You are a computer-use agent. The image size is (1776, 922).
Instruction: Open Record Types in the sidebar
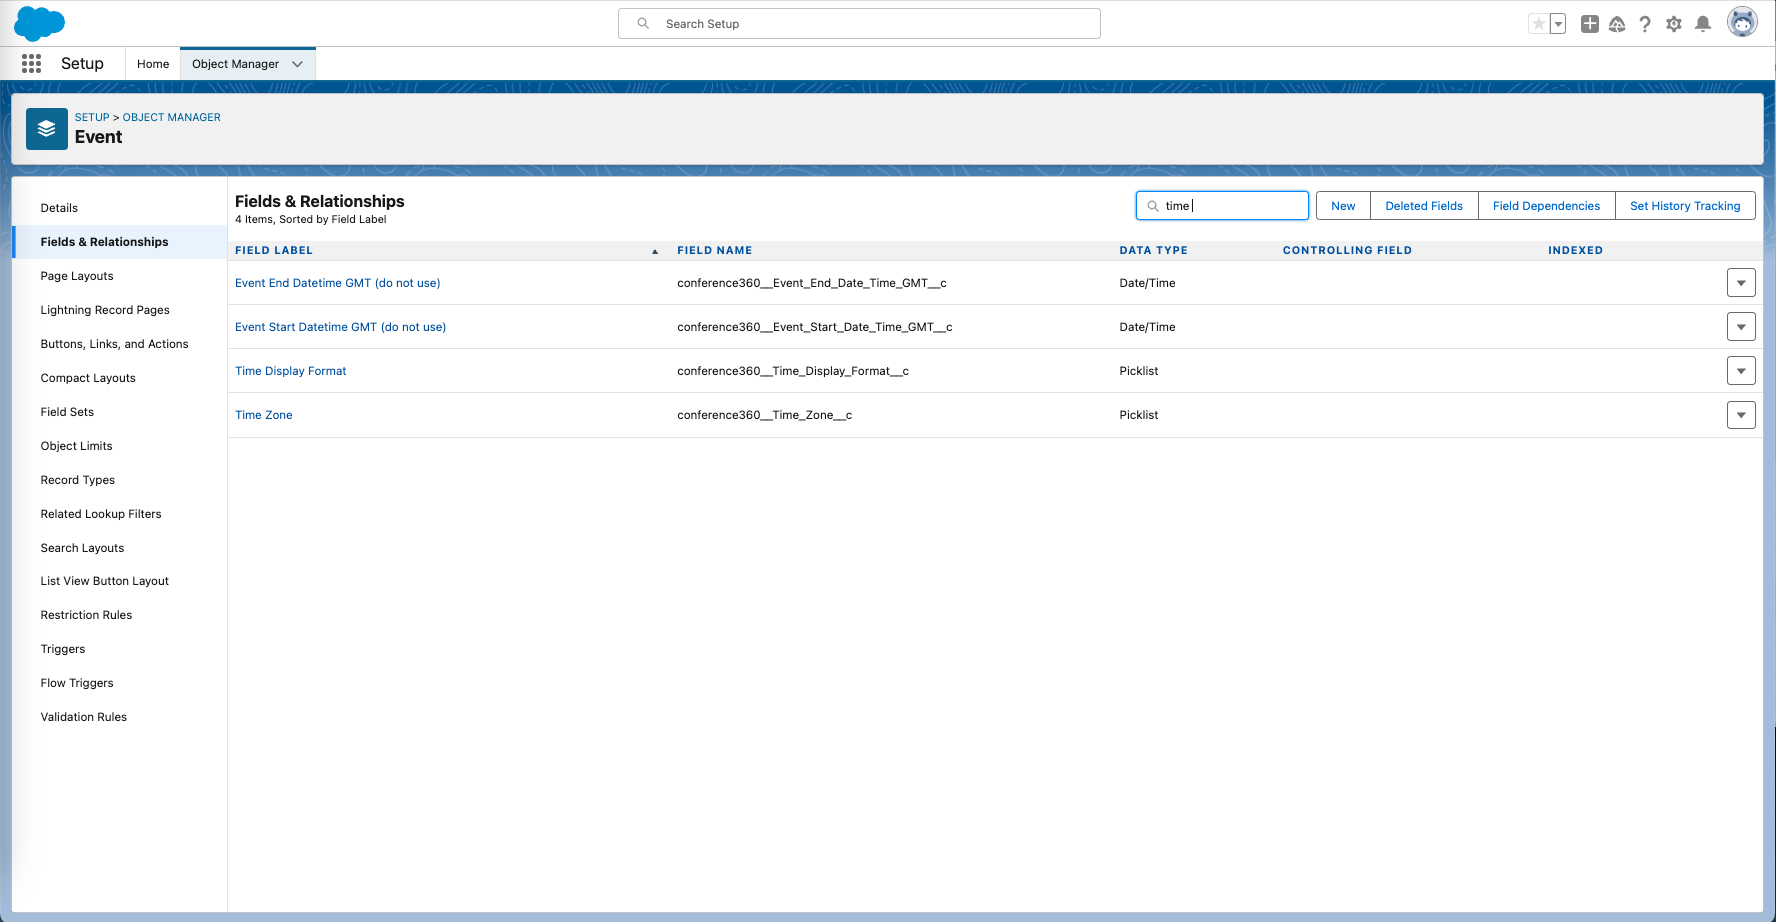tap(78, 480)
